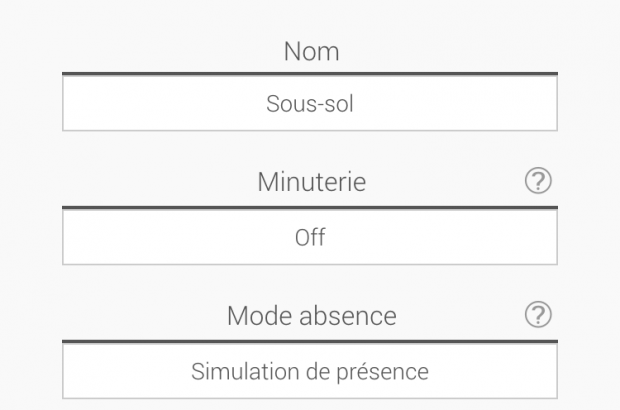Click the Mode absence help icon
This screenshot has width=620, height=410.
(539, 315)
